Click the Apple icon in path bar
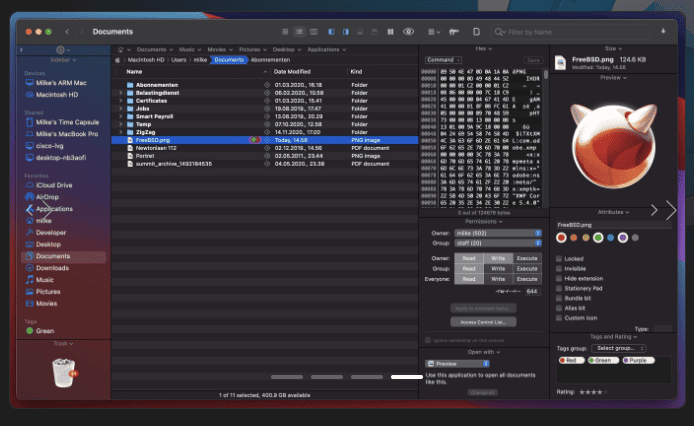The image size is (694, 426). [118, 60]
